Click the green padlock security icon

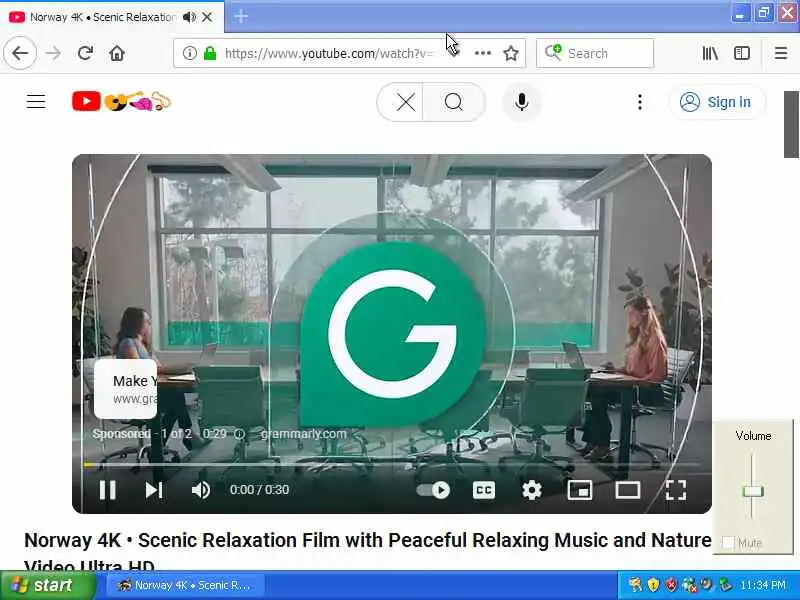(x=210, y=53)
